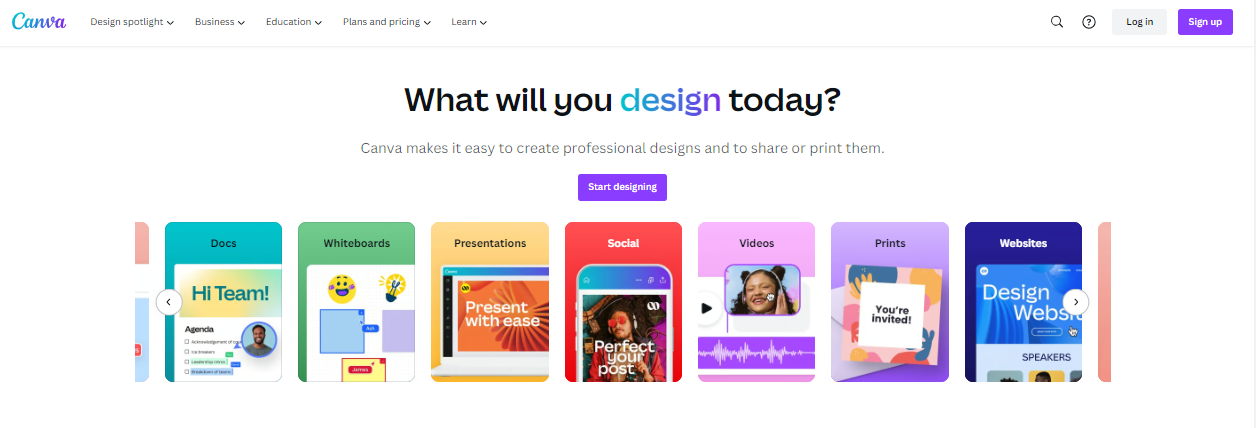Open the Learn menu

(x=469, y=22)
